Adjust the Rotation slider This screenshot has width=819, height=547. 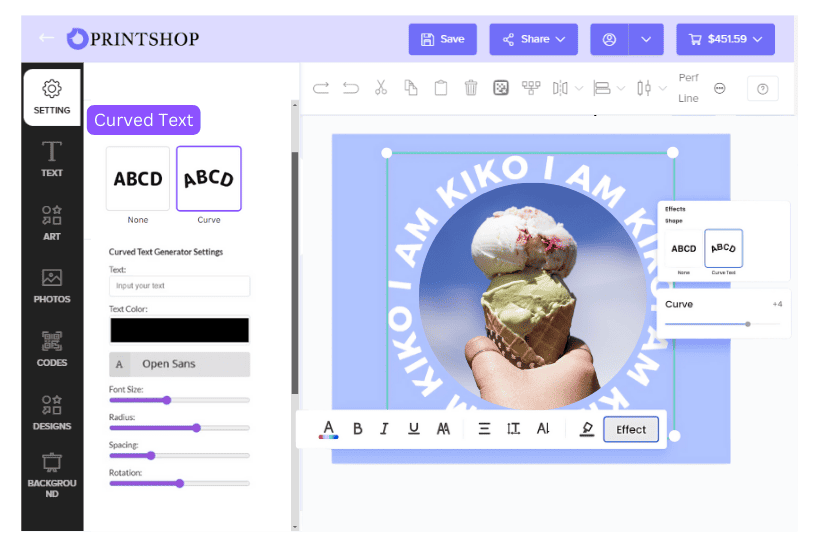[x=180, y=483]
